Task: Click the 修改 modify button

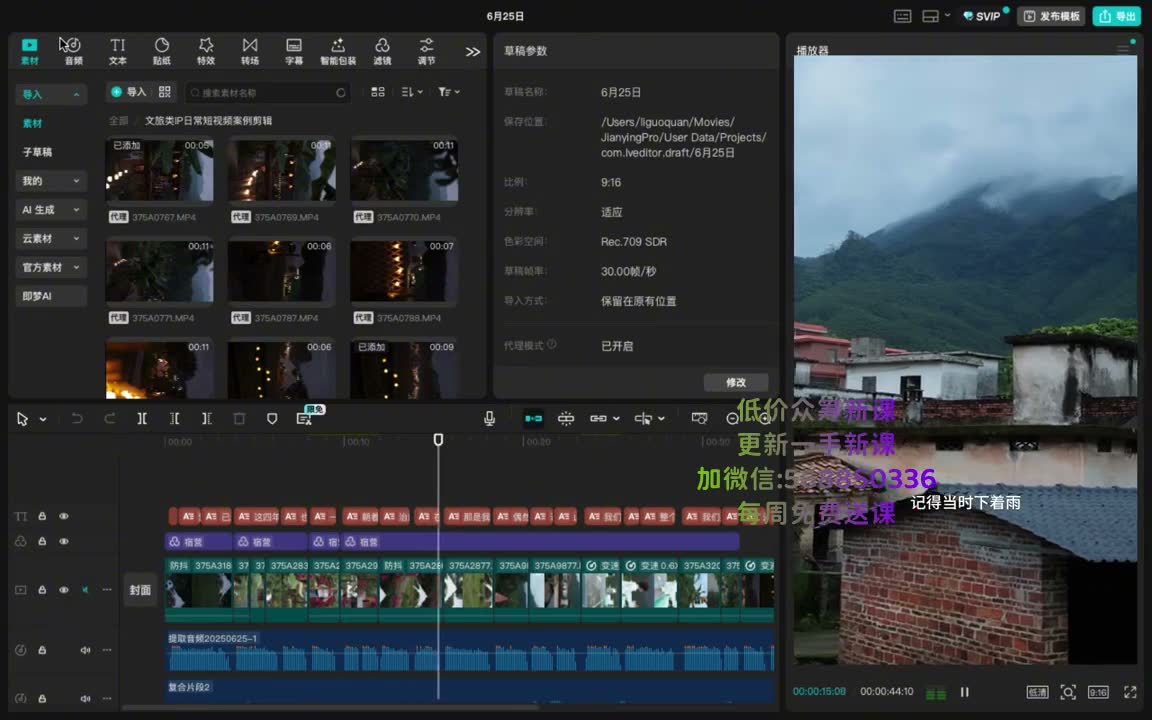Action: coord(735,382)
